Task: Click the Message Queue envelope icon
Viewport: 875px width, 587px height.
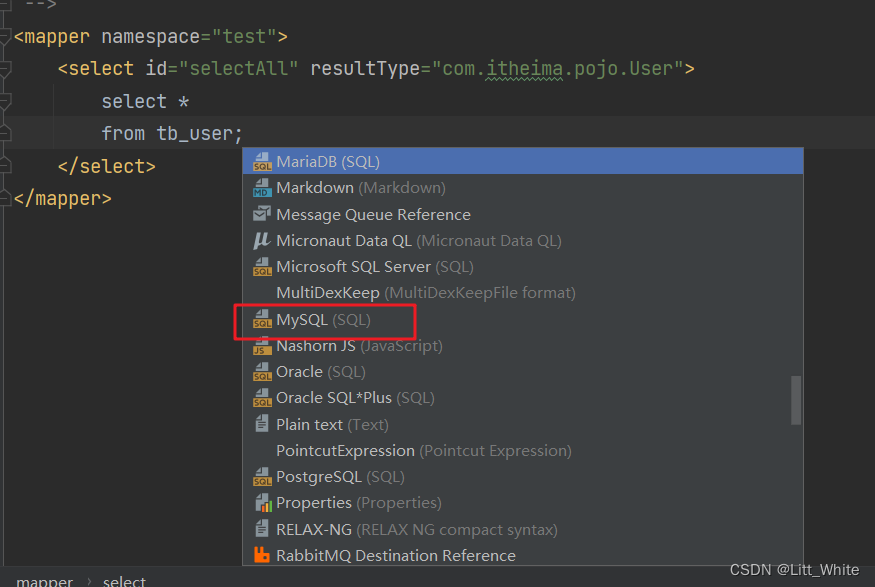Action: 262,214
